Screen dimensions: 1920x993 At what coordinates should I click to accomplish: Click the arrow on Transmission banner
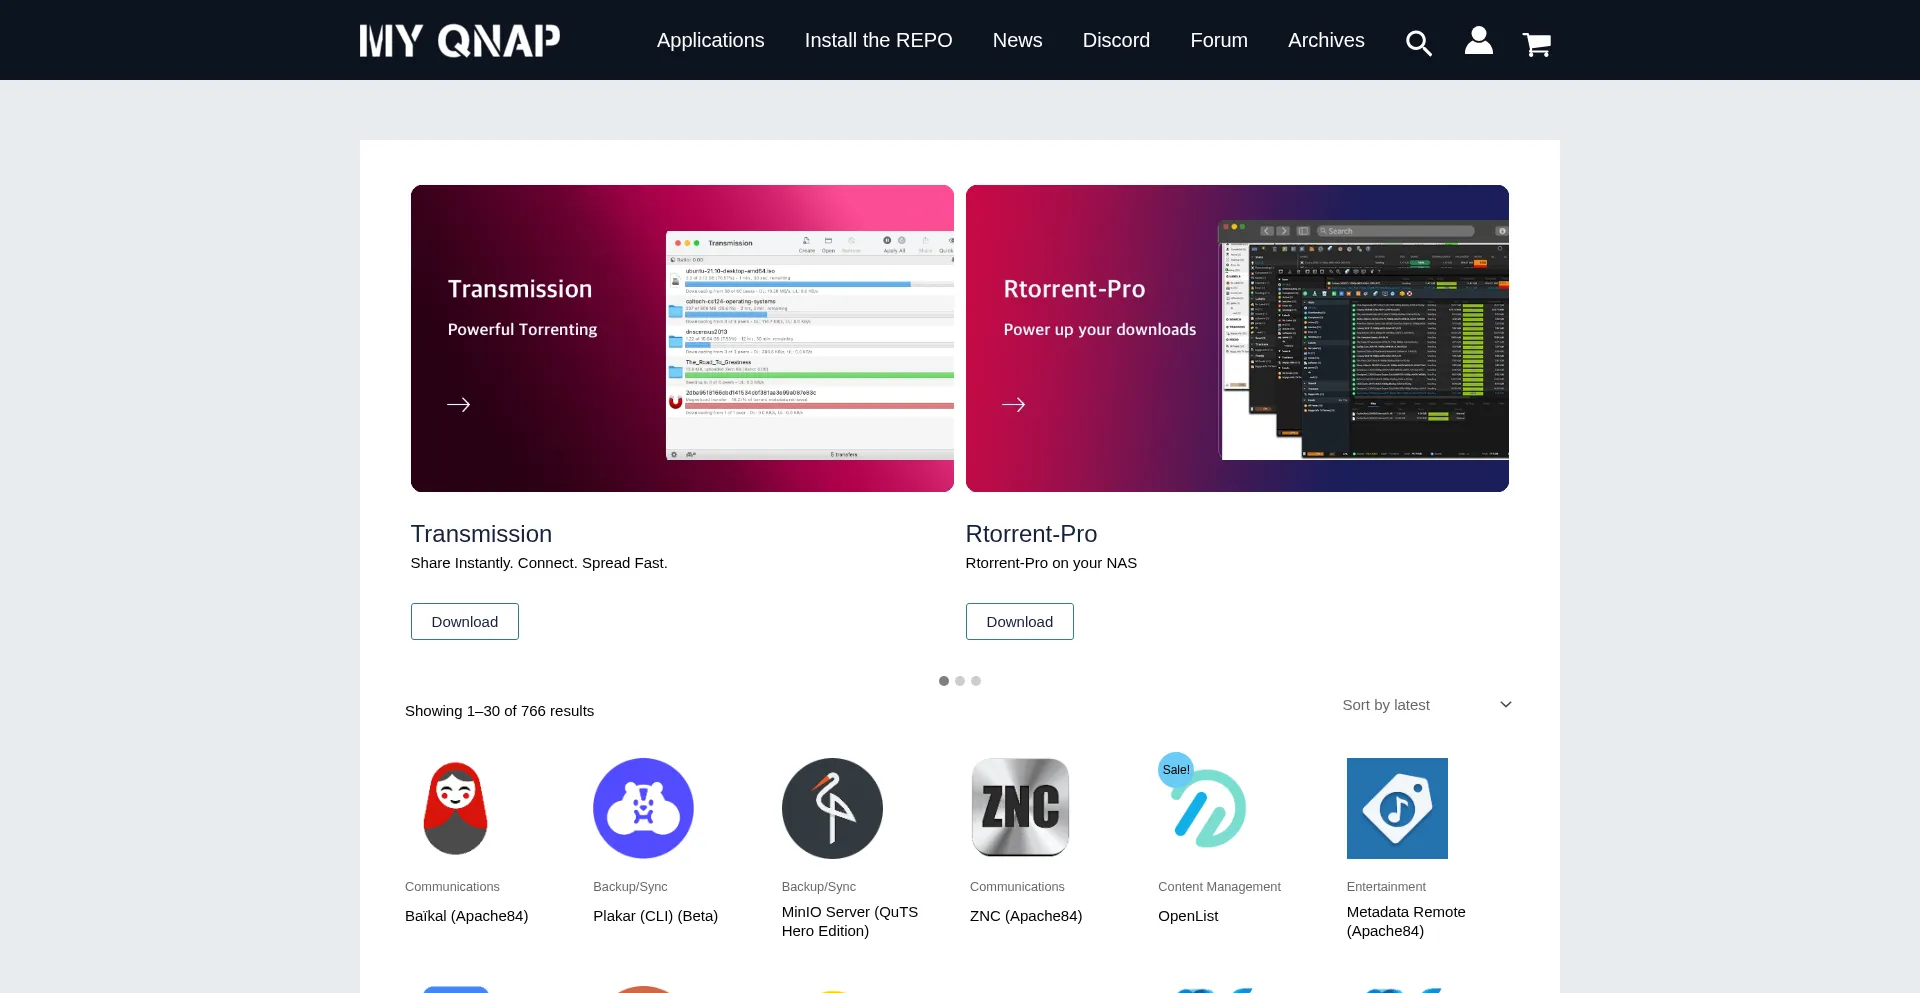(459, 404)
